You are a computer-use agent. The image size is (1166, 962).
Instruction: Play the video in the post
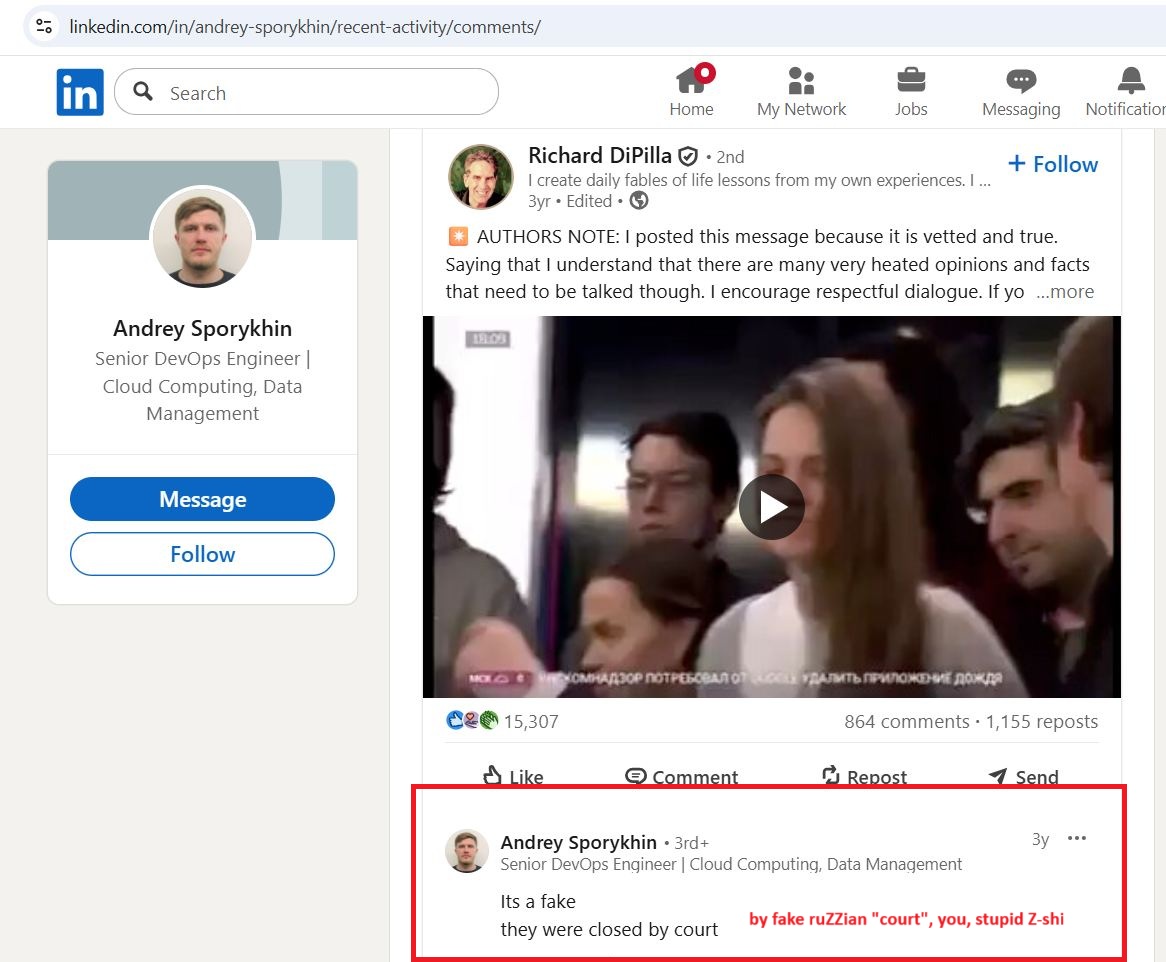tap(771, 506)
